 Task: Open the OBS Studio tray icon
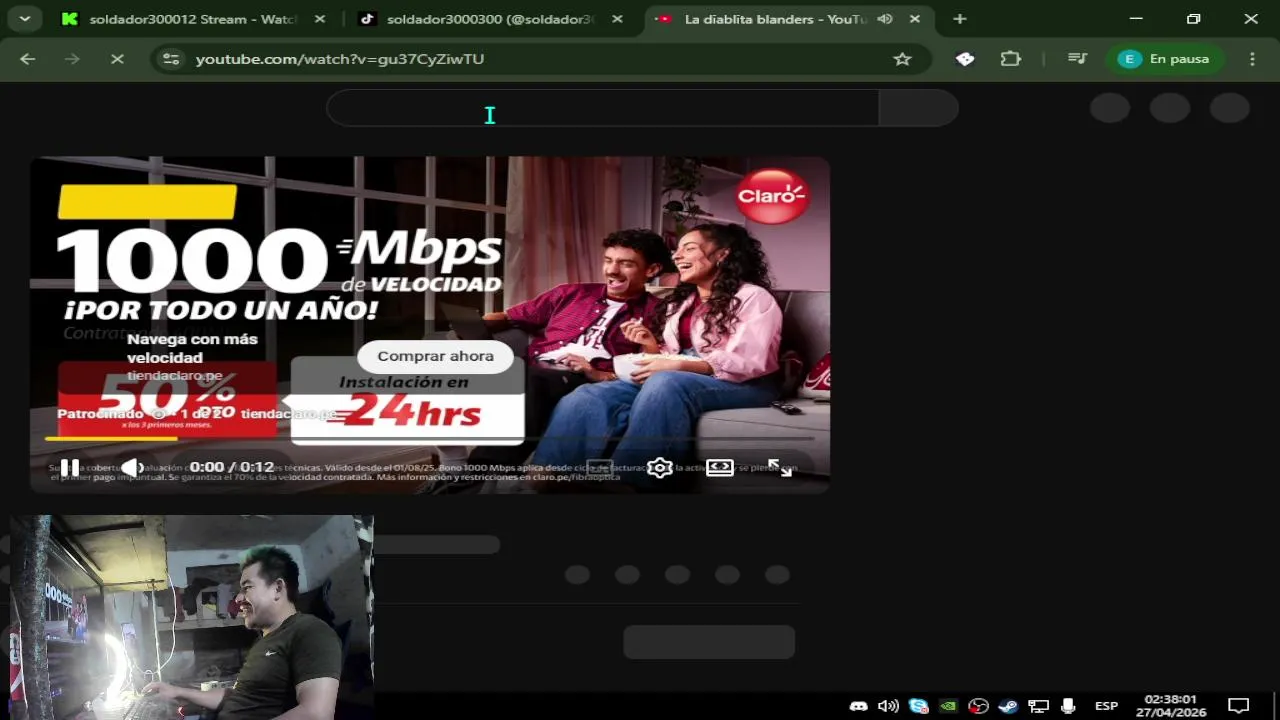click(978, 706)
